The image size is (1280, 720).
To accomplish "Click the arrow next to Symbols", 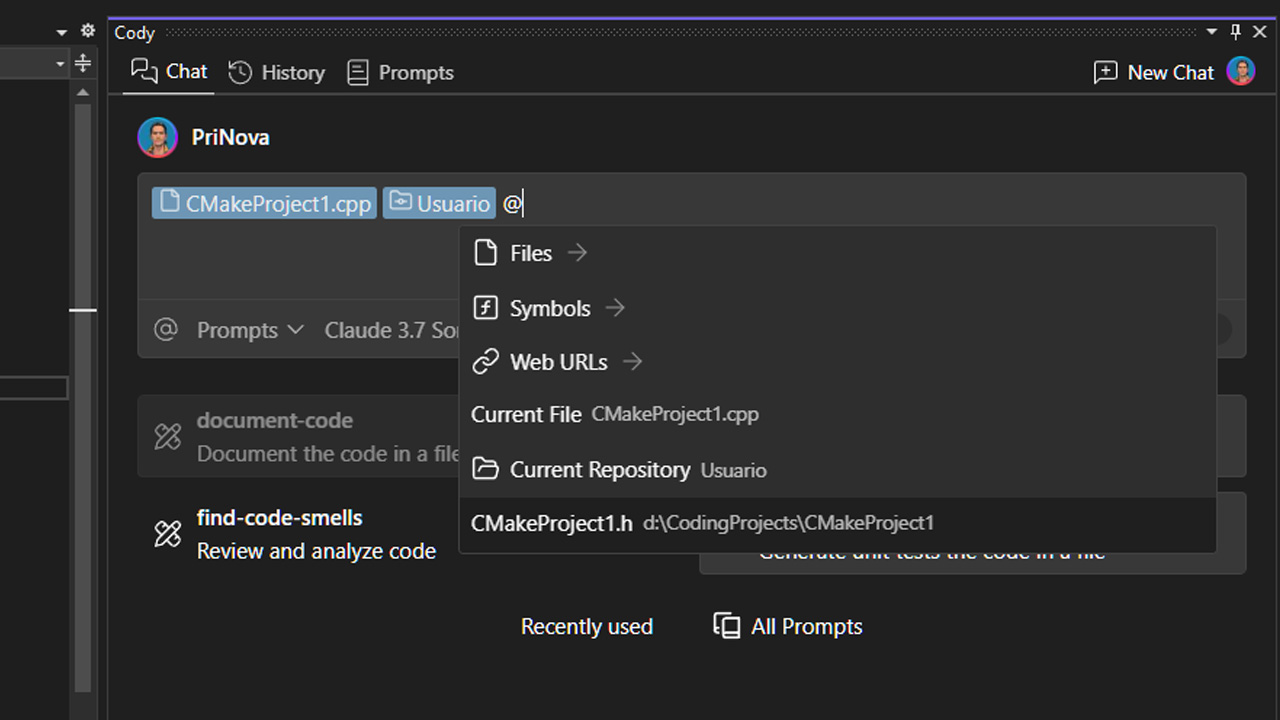I will 615,308.
